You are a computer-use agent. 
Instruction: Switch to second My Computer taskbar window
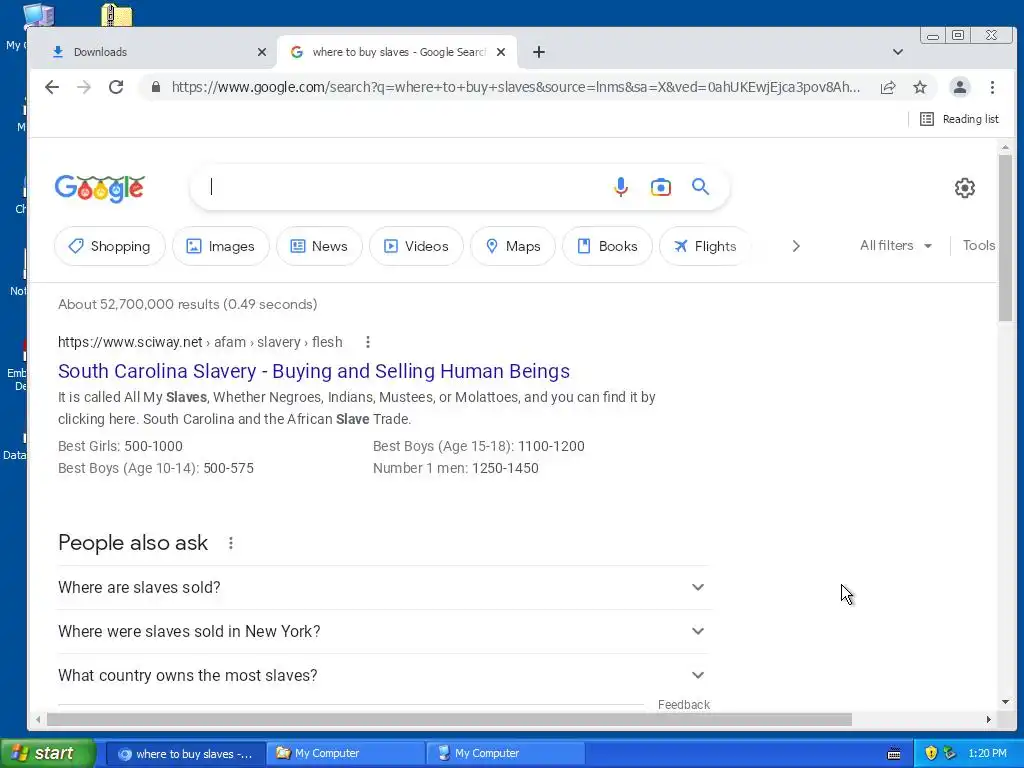click(505, 754)
